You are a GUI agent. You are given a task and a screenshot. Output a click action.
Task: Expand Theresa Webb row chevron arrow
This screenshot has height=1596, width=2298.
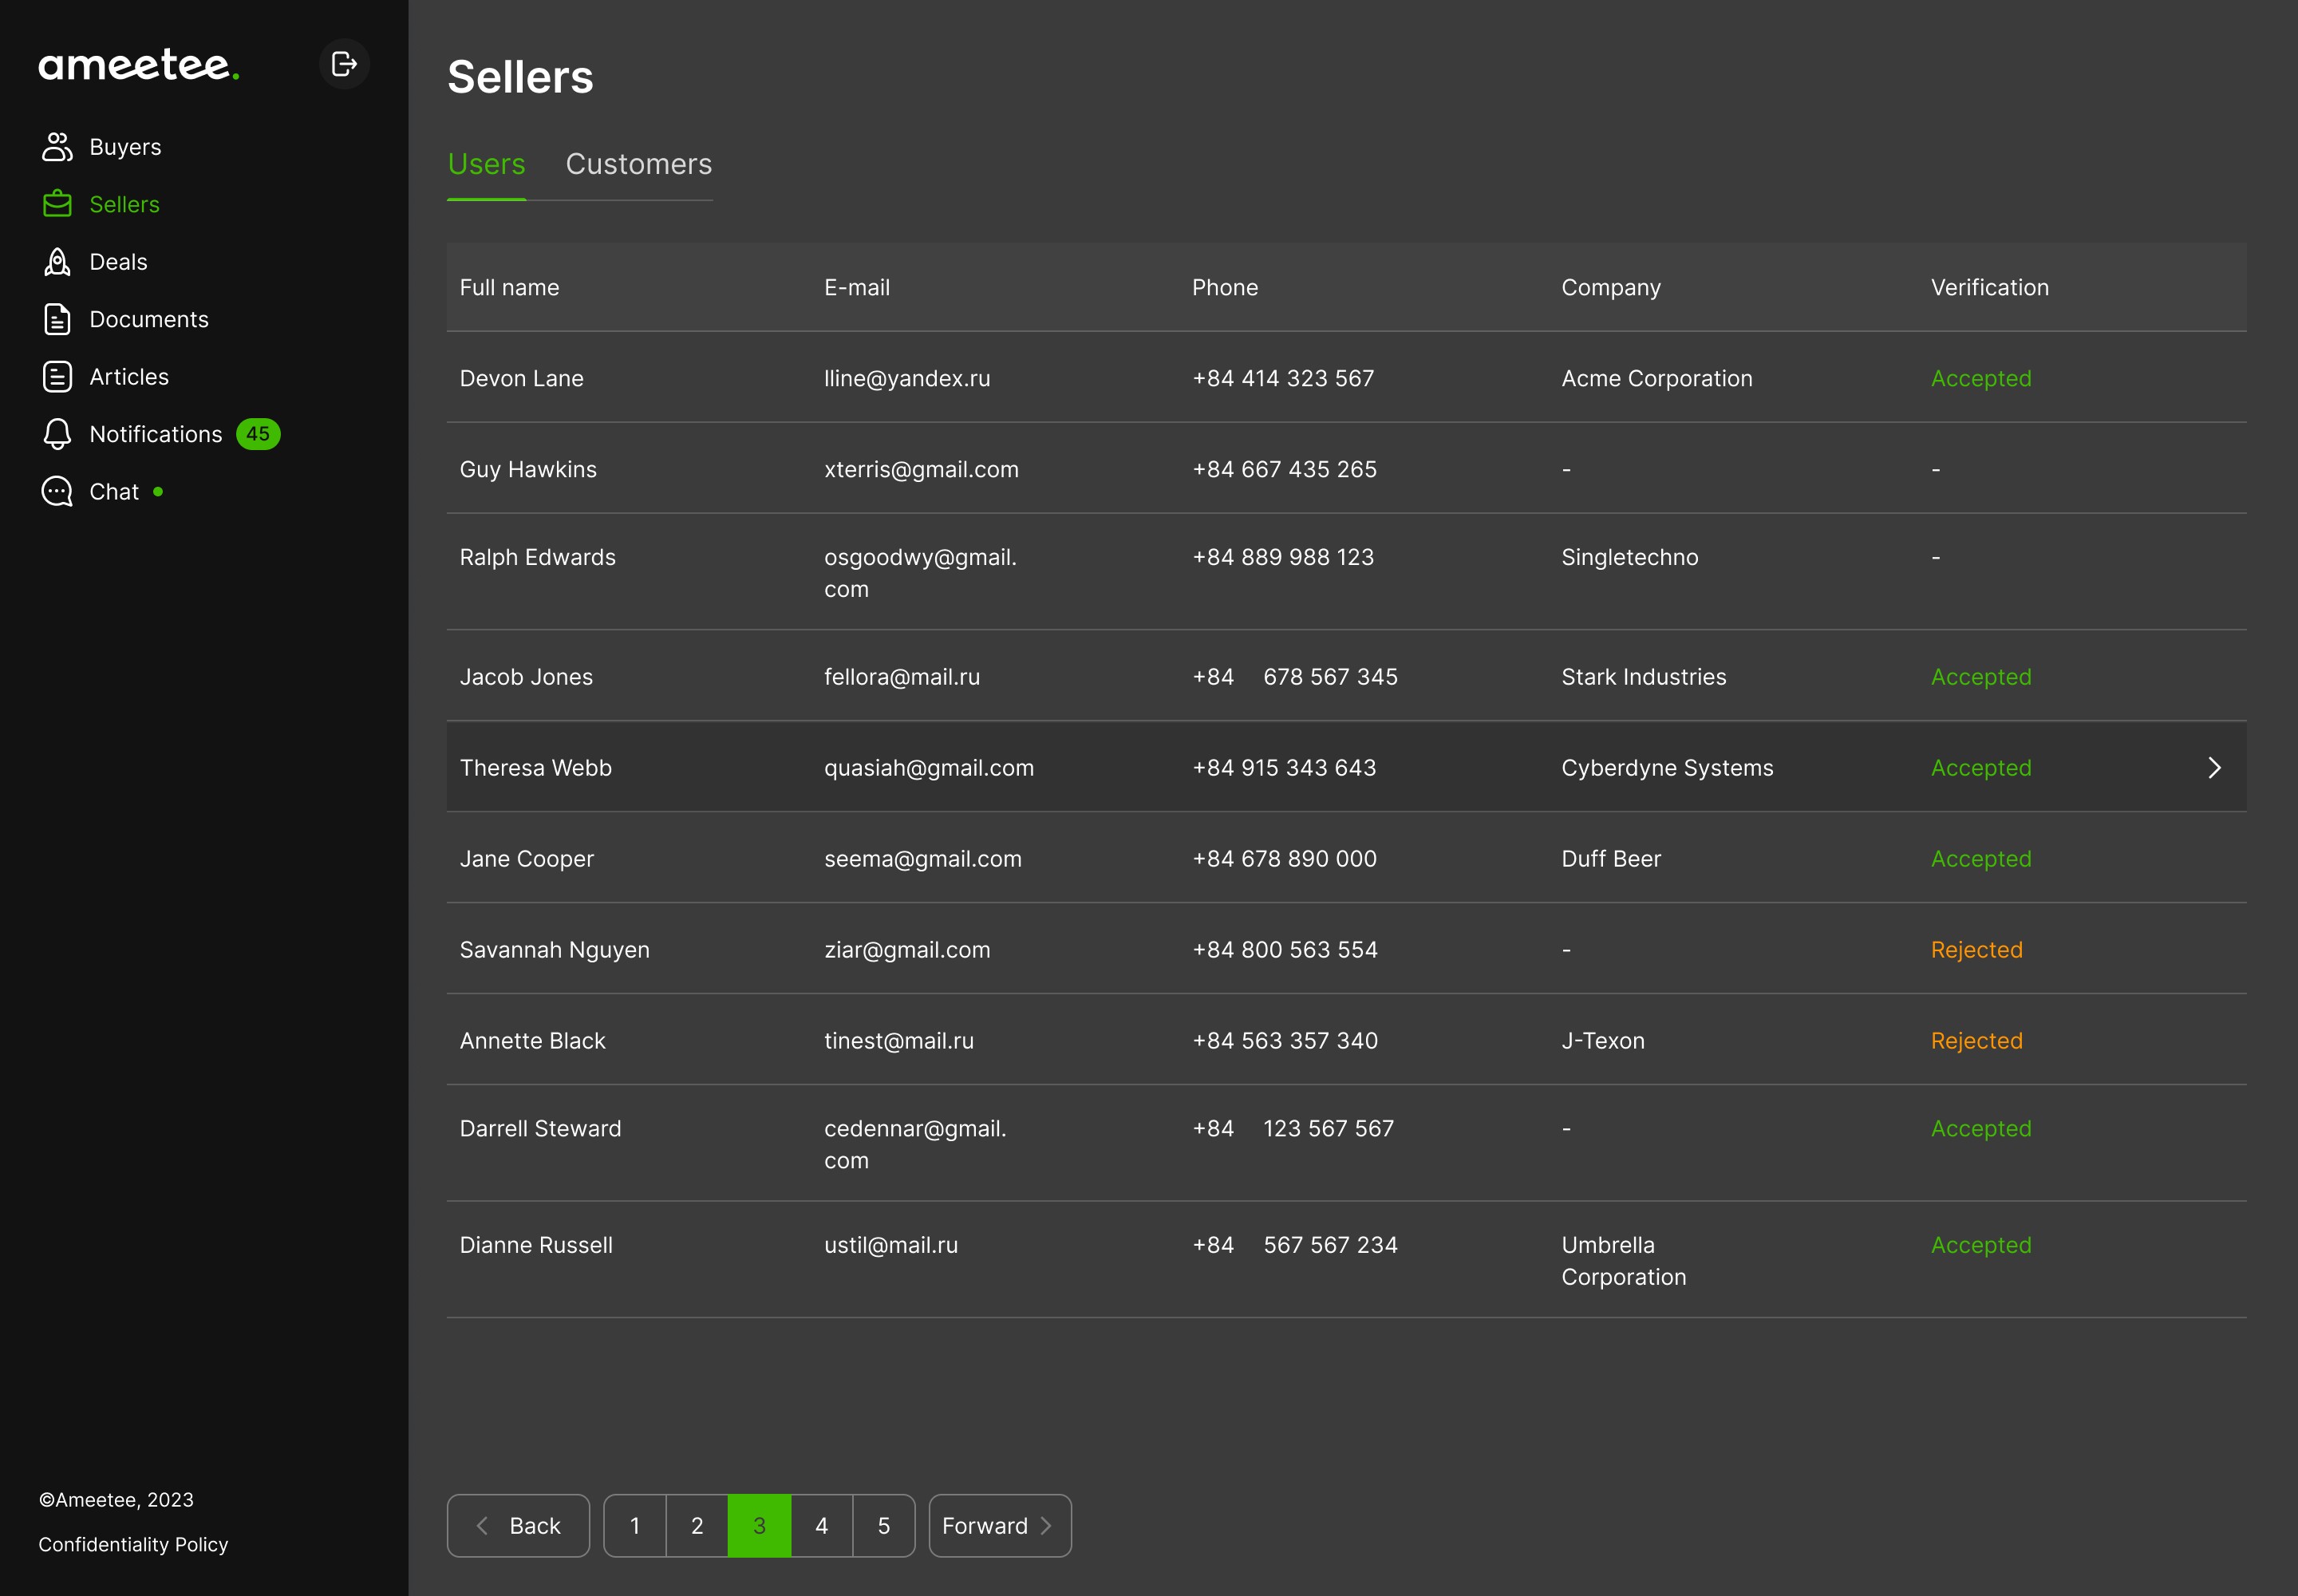2214,768
